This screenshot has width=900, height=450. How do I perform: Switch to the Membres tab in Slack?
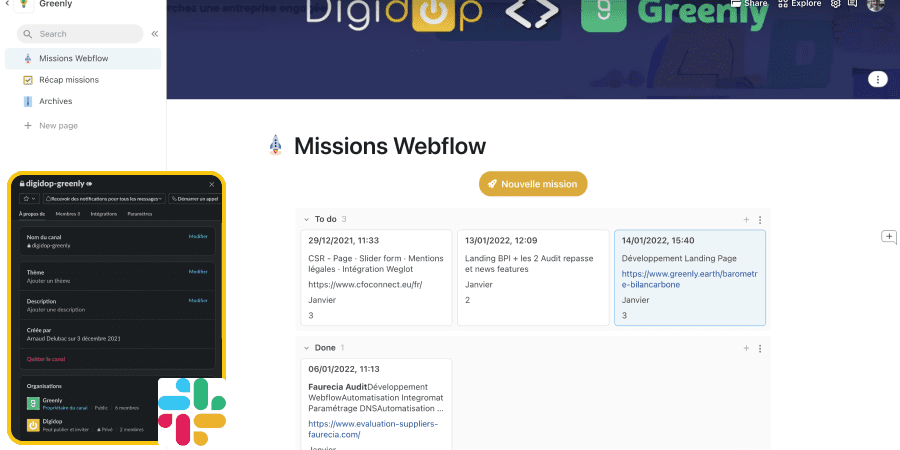click(x=68, y=214)
